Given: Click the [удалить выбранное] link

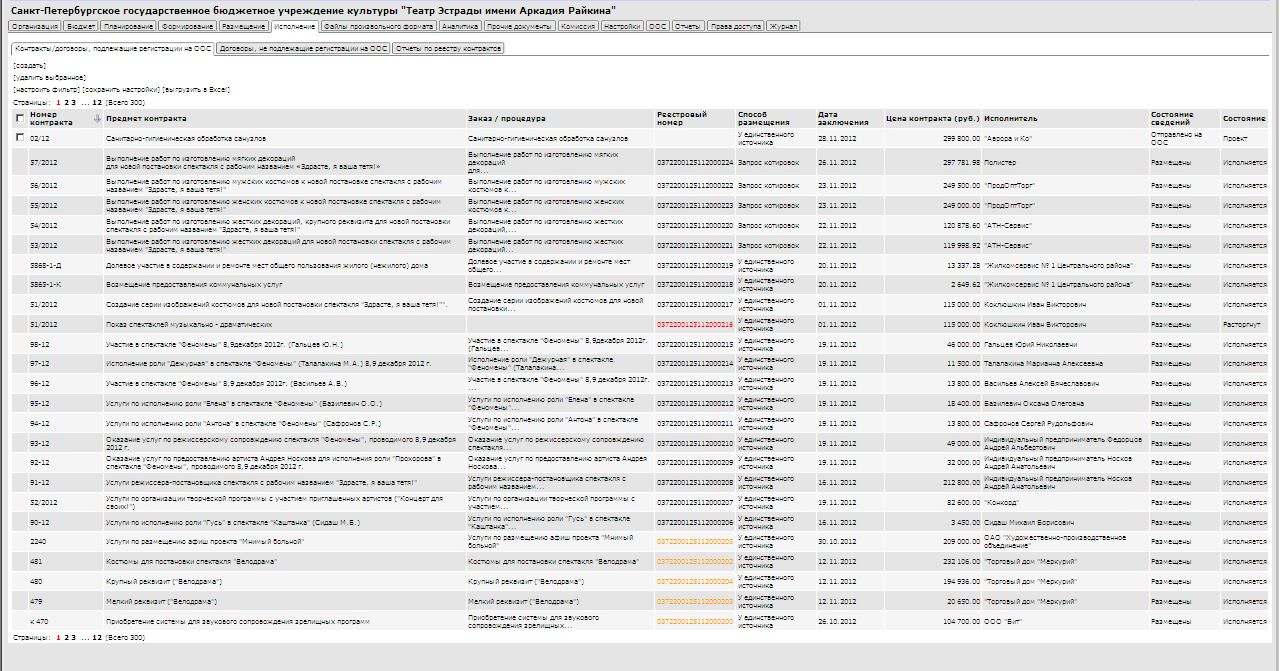Looking at the screenshot, I should point(50,77).
